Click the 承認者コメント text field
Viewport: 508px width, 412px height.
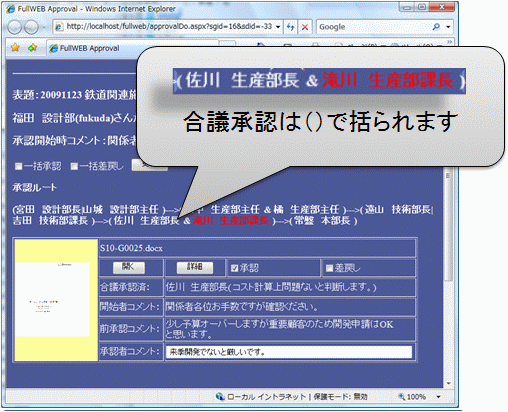point(289,352)
